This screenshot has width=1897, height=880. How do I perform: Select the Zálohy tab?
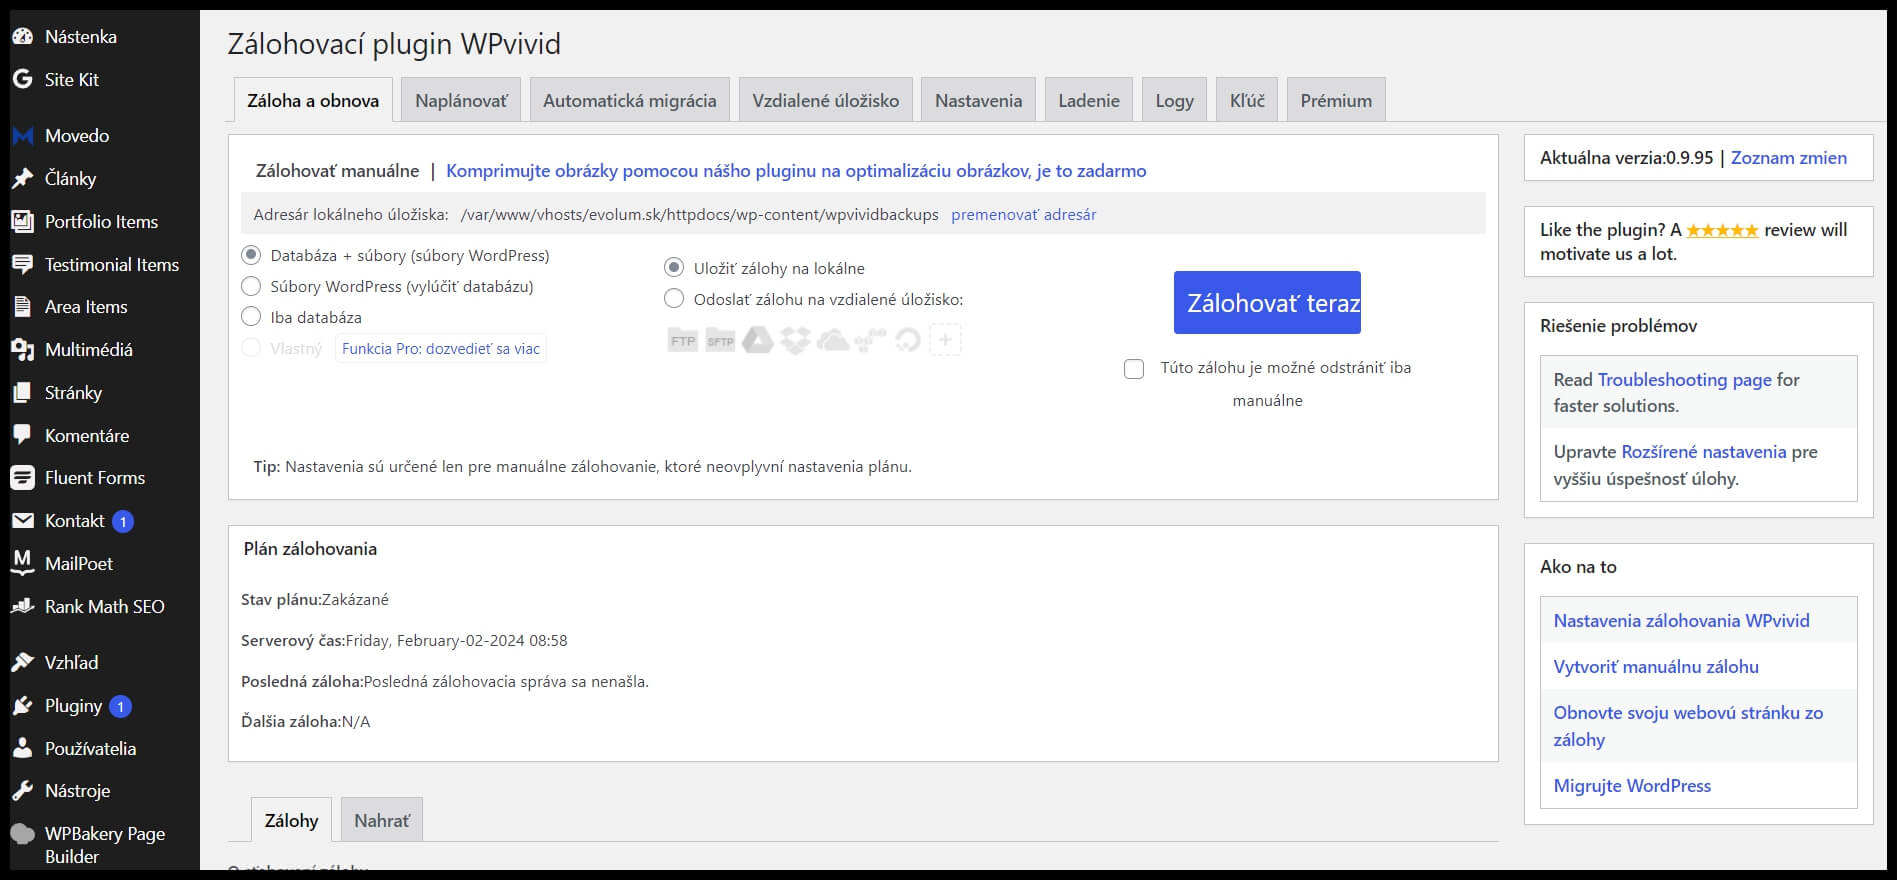pos(291,820)
